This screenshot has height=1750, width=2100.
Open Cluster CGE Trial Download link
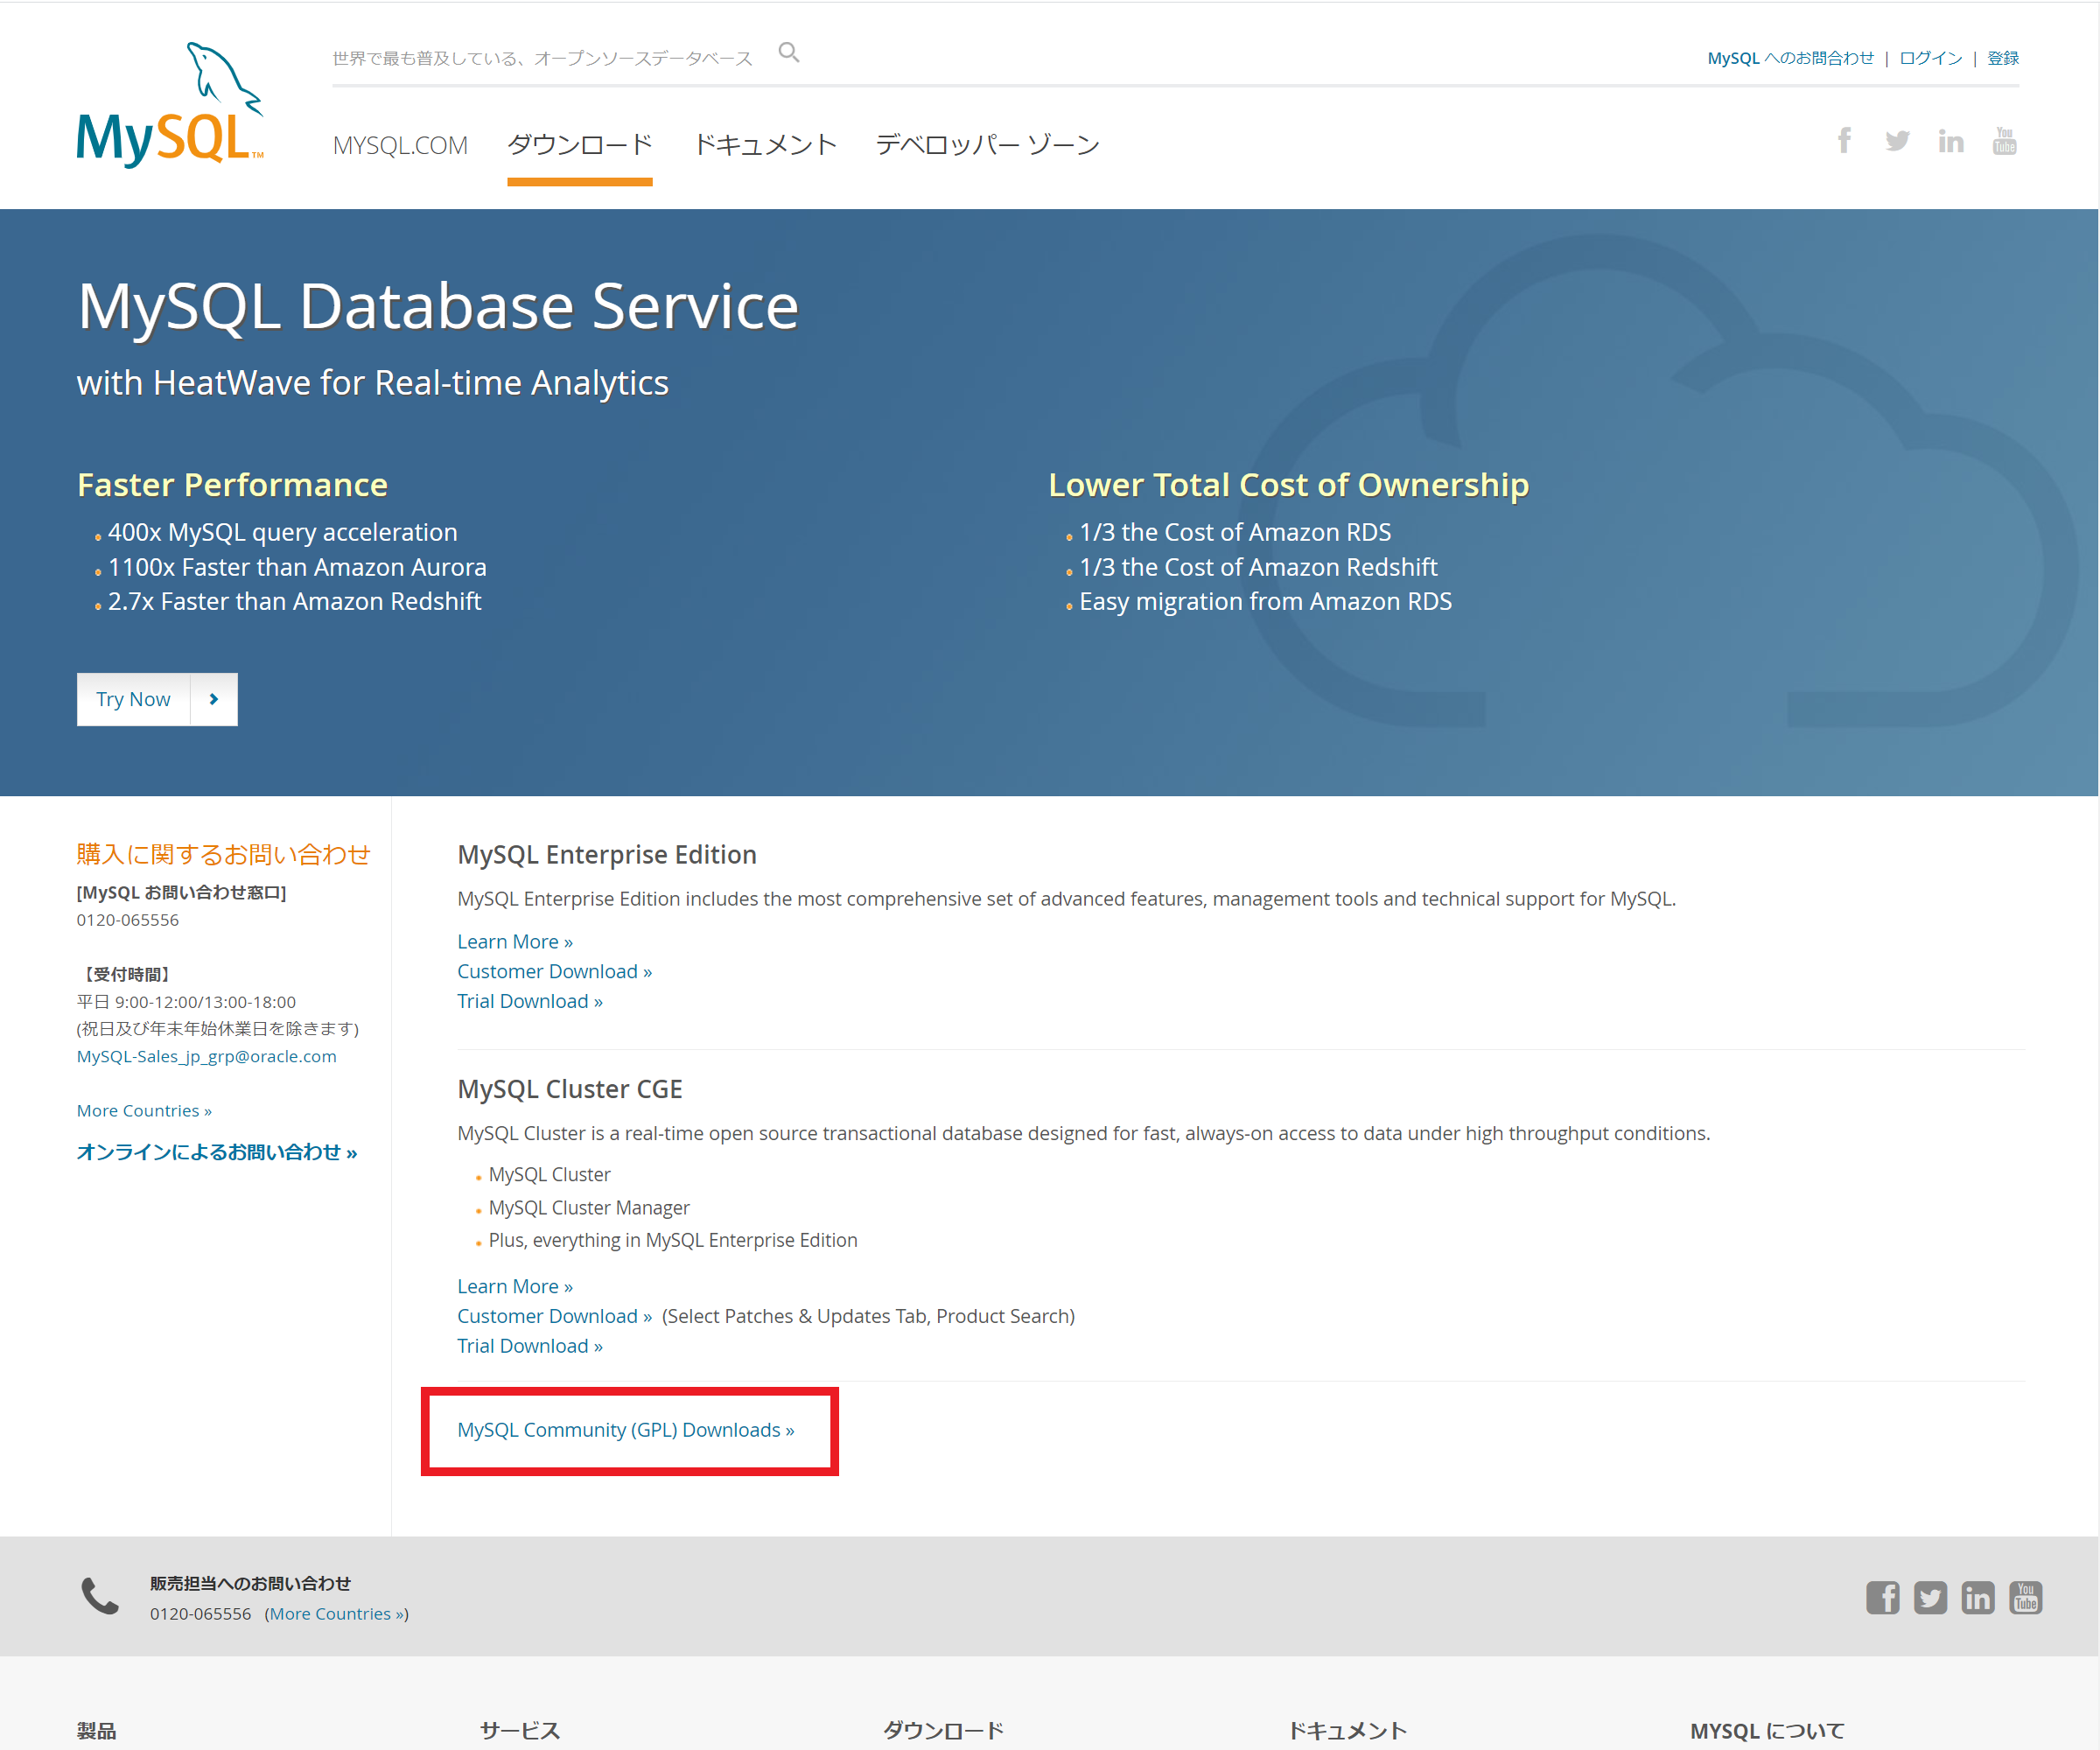[x=530, y=1346]
